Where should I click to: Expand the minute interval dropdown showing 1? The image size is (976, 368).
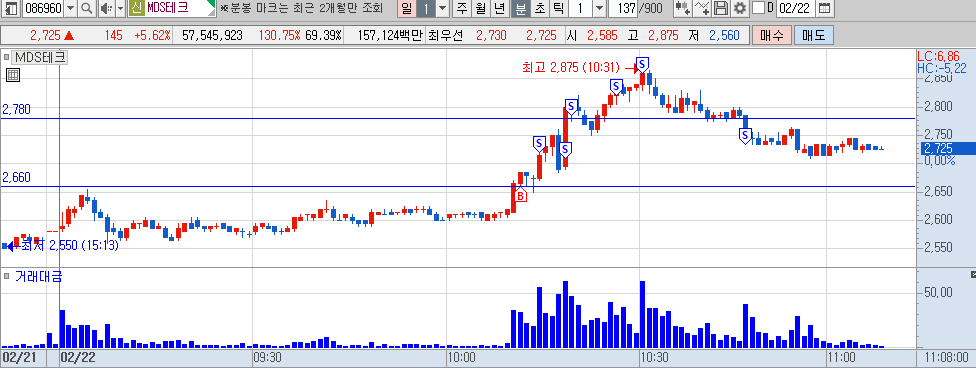coord(599,9)
